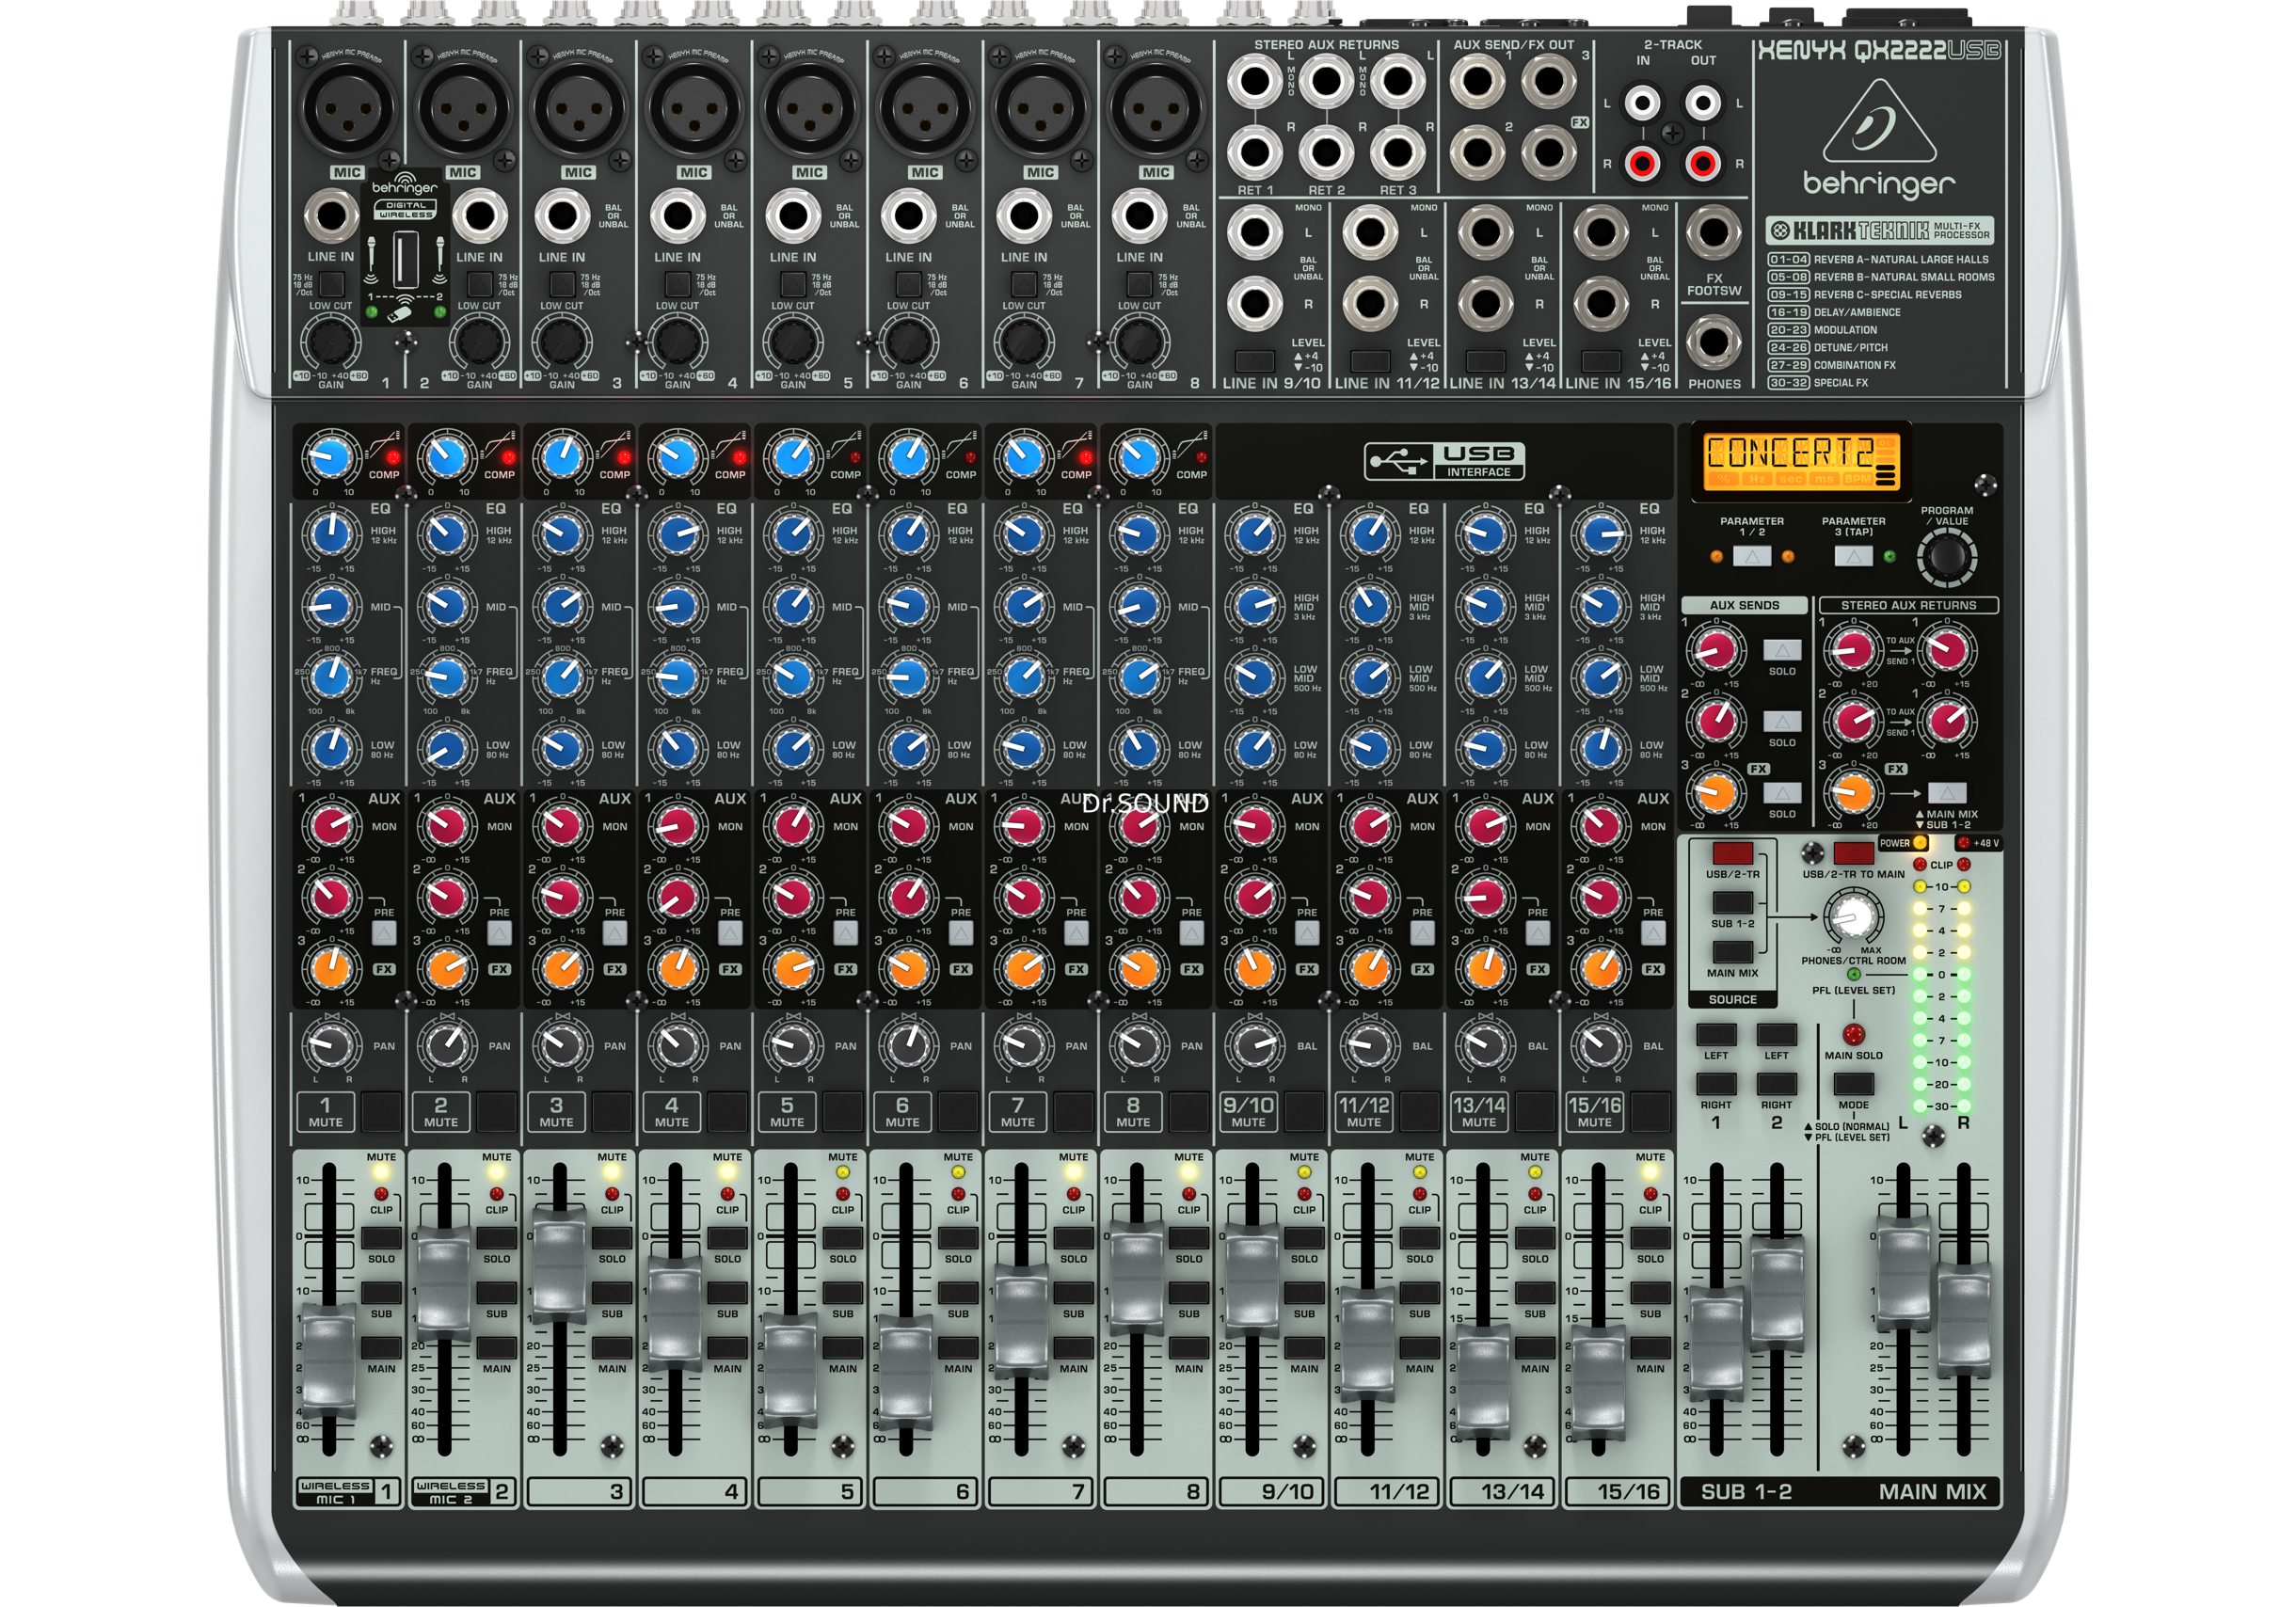Click the LINE IN 15/16 right jack
Image resolution: width=2296 pixels, height=1607 pixels.
(1601, 304)
